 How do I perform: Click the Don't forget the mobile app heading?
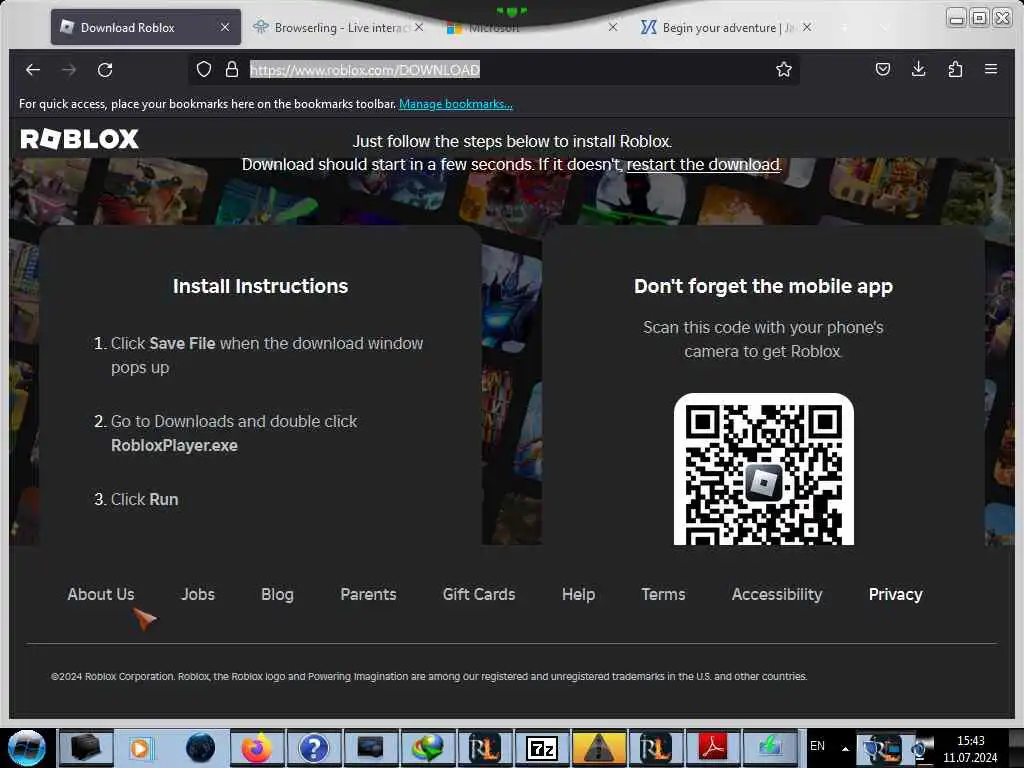763,286
